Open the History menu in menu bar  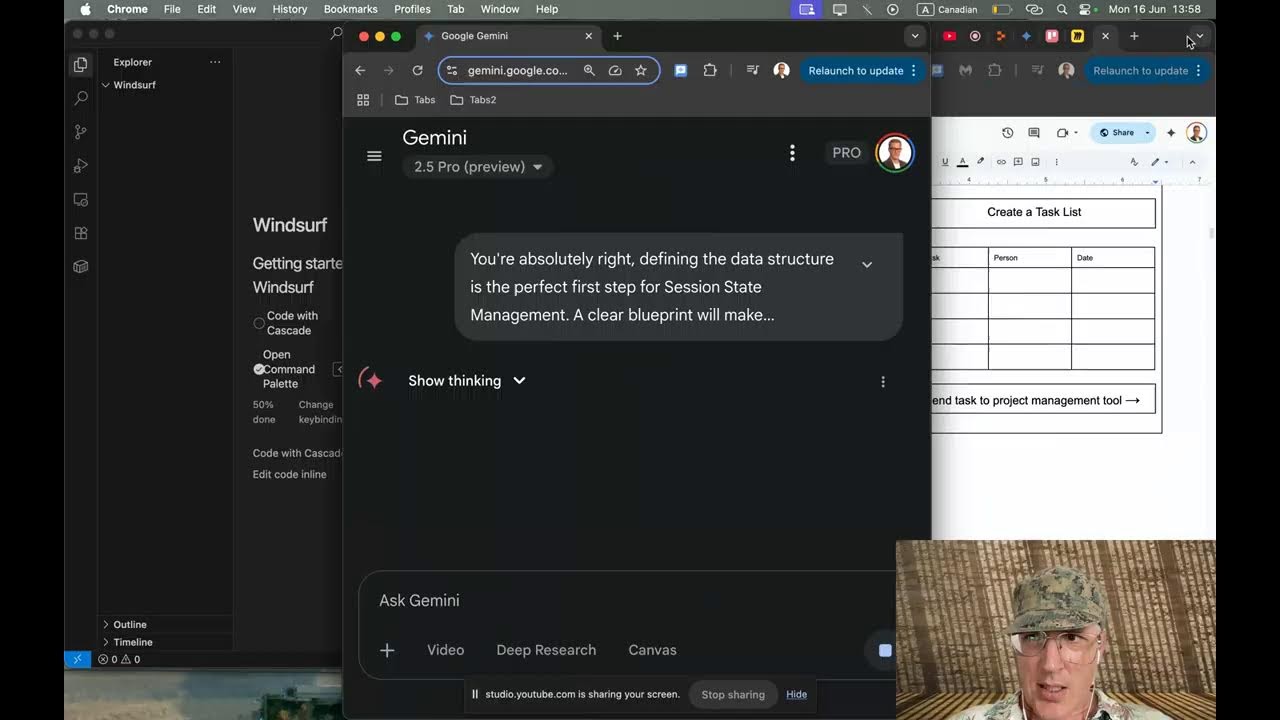pyautogui.click(x=289, y=9)
